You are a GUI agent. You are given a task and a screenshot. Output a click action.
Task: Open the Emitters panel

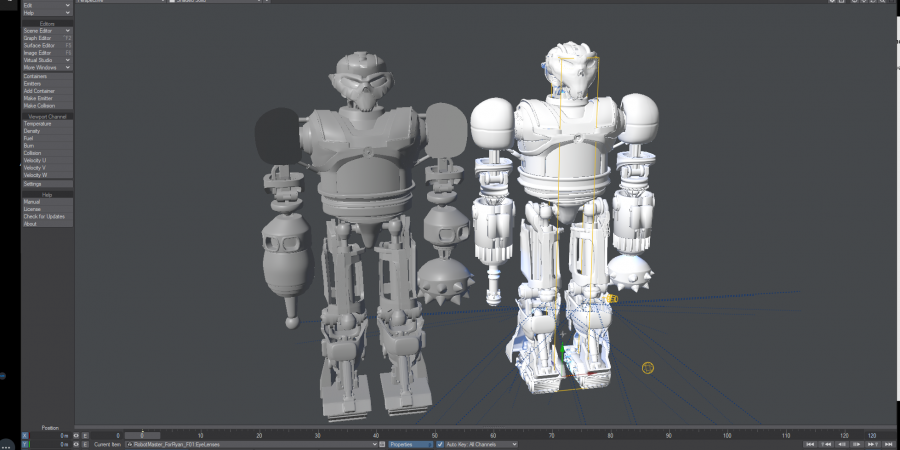[x=47, y=84]
